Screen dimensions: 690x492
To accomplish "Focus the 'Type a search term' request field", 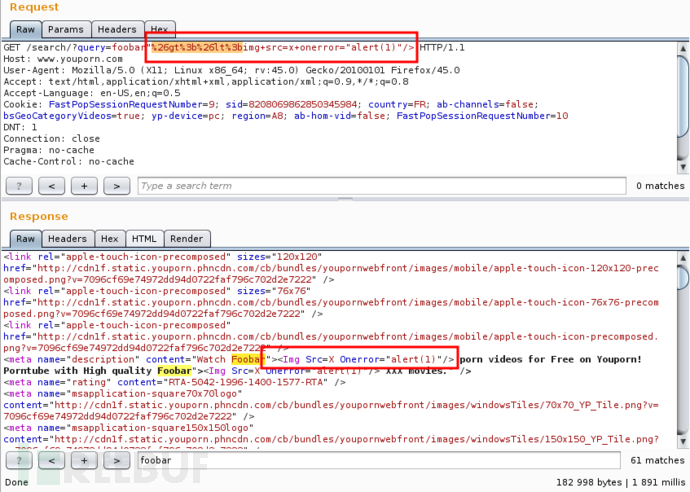I will [382, 186].
